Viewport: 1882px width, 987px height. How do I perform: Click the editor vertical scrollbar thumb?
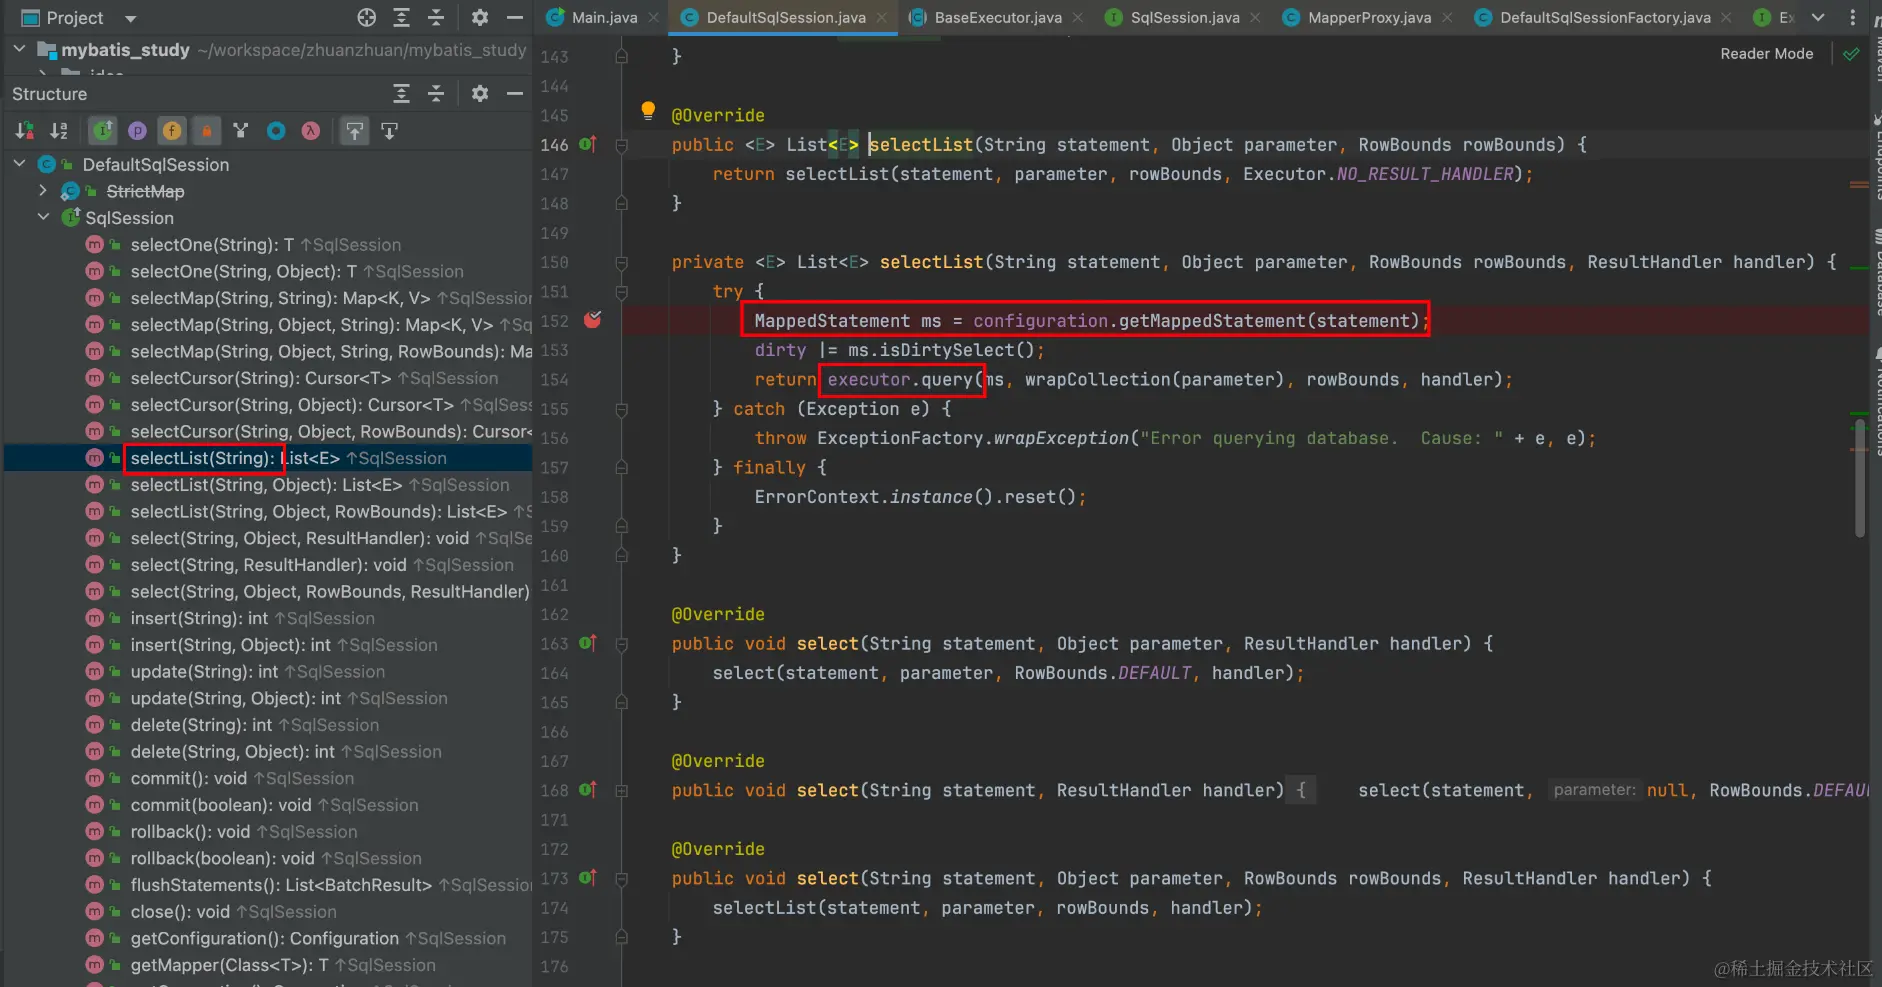click(x=1860, y=480)
